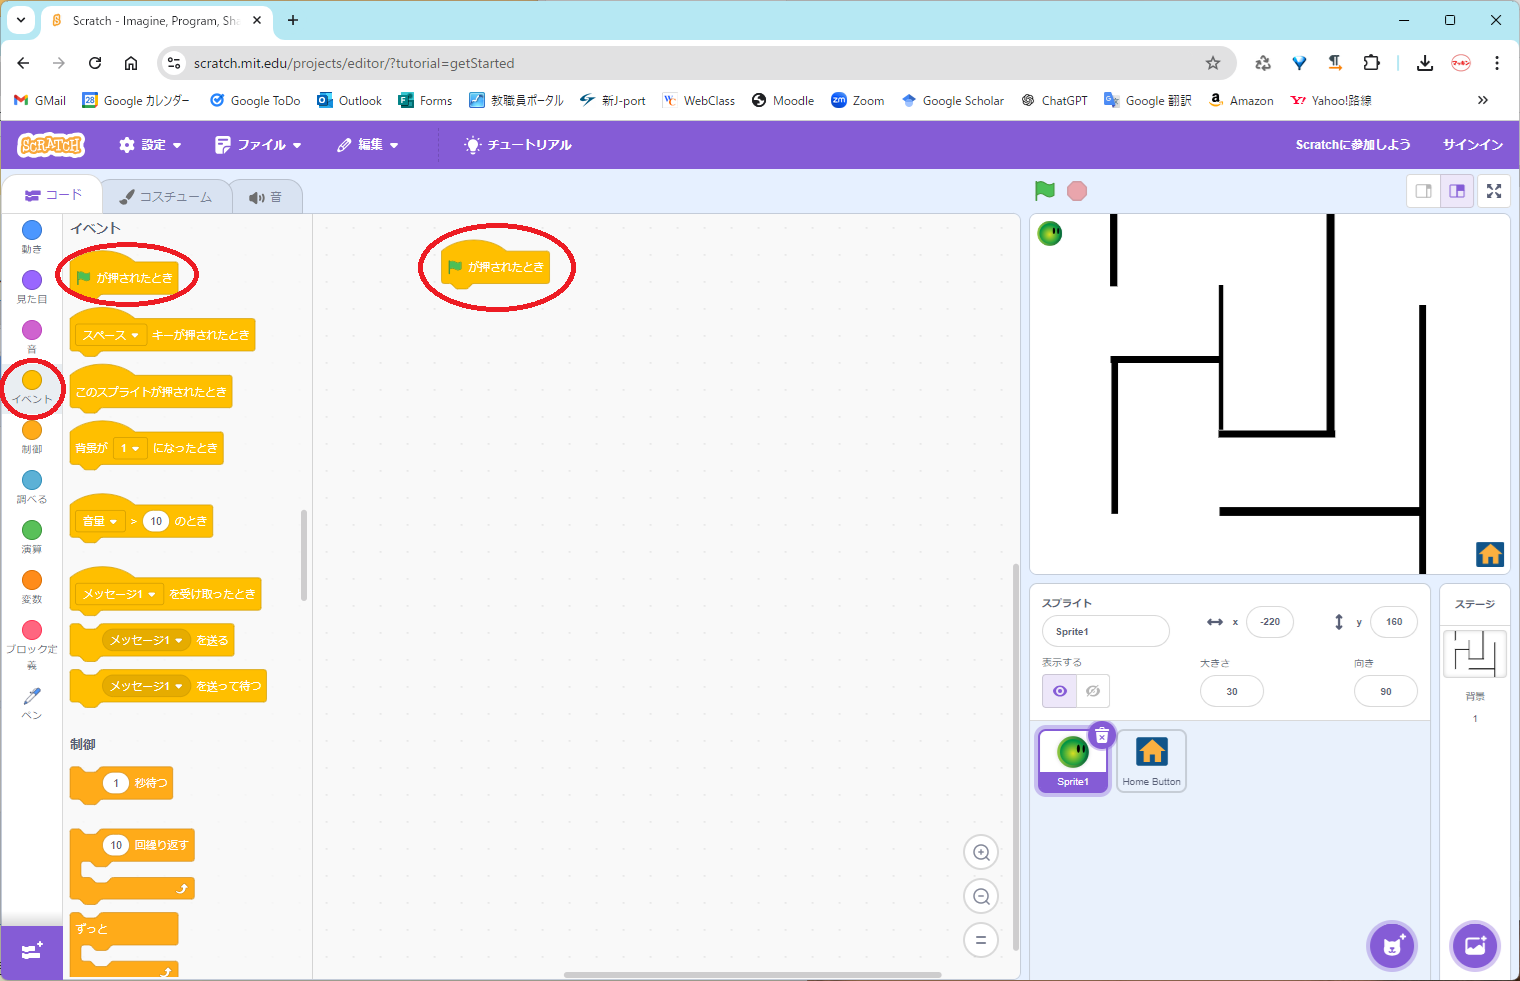Switch to large stage layout
This screenshot has height=981, width=1520.
point(1457,191)
